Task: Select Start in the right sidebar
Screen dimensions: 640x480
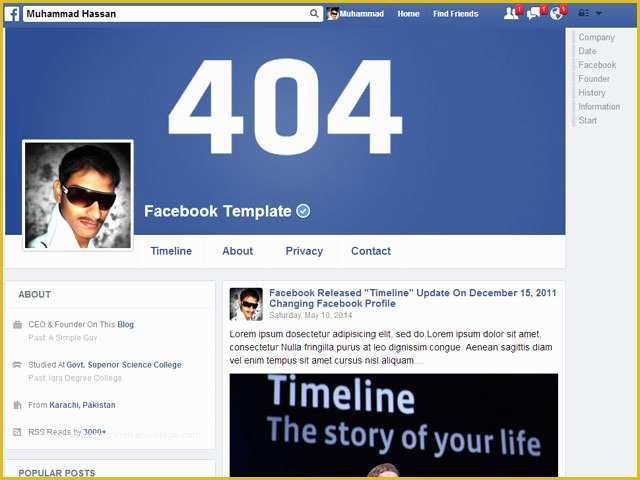Action: [587, 120]
